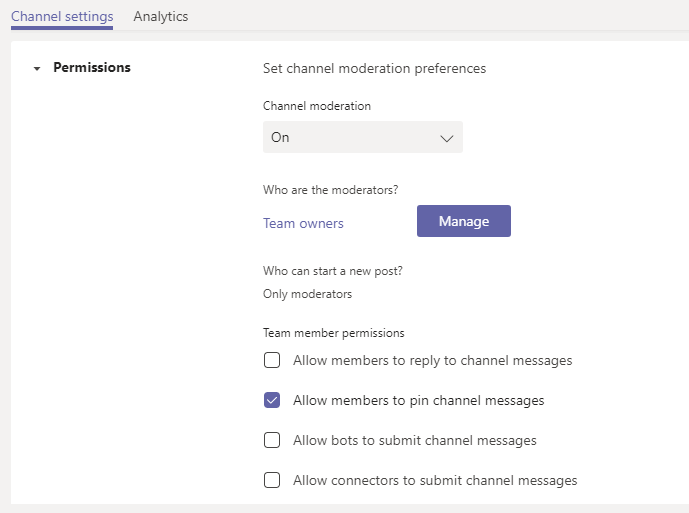Enable the bots submit messages checkbox
This screenshot has width=689, height=513.
point(272,440)
